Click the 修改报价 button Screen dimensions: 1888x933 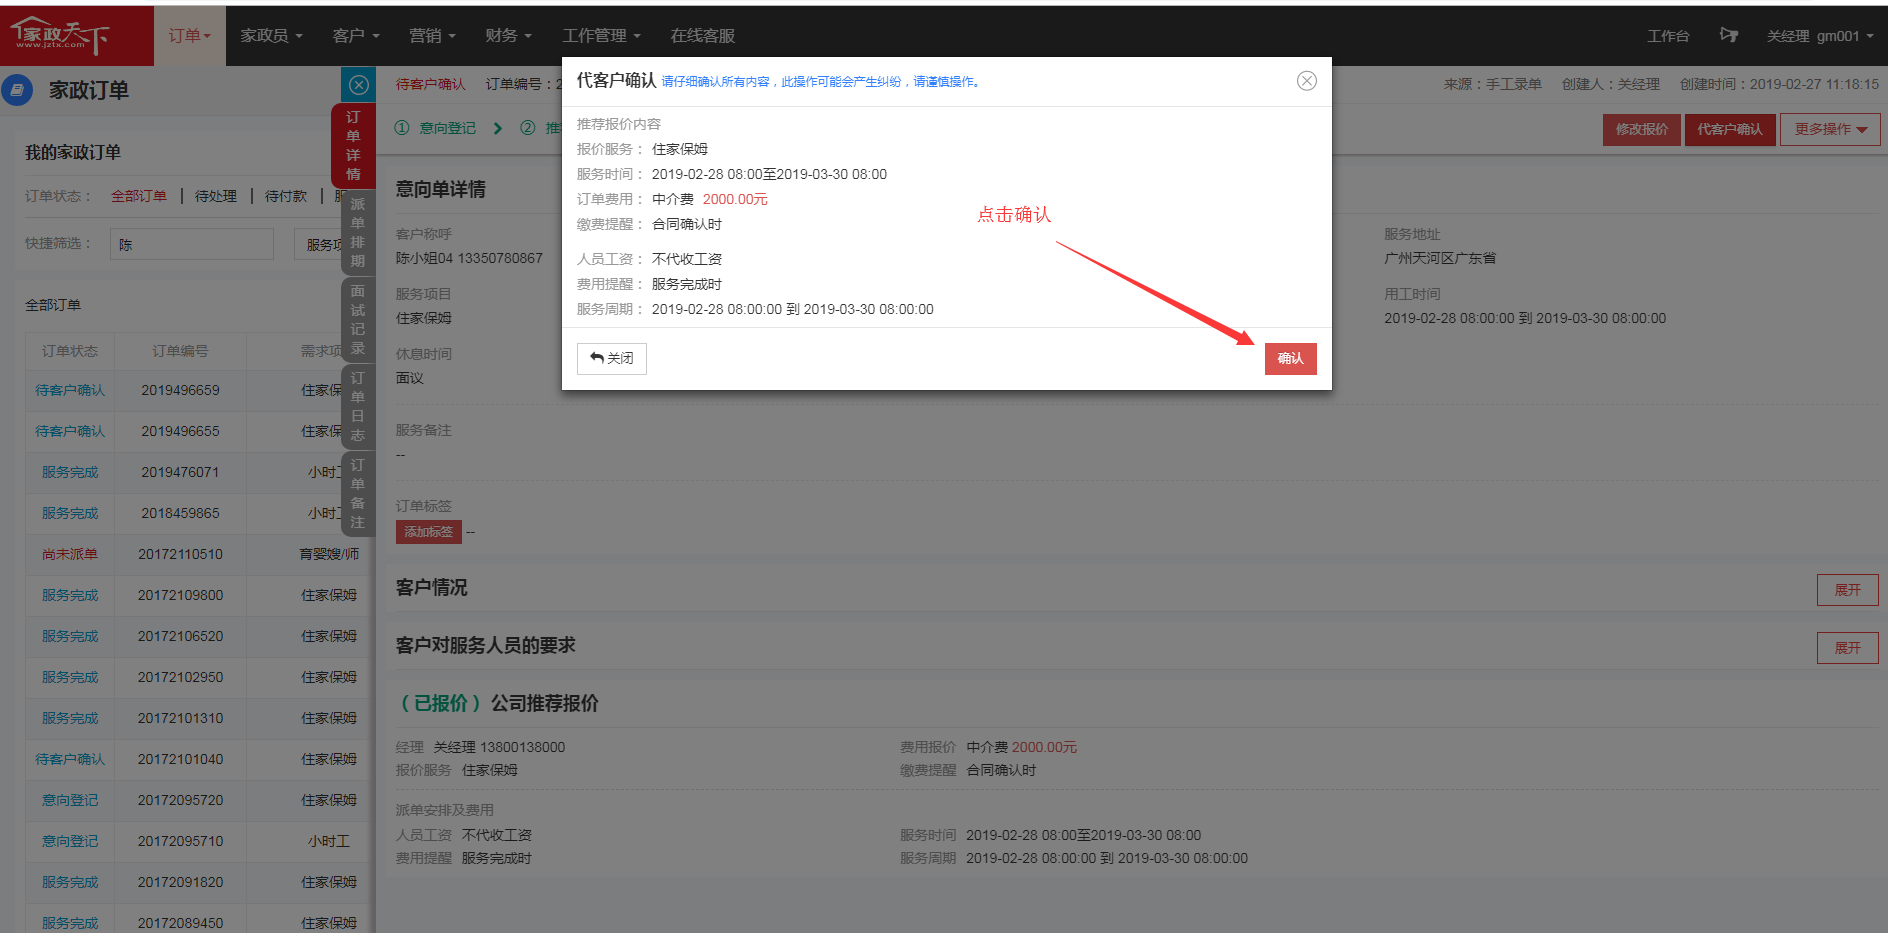(x=1641, y=129)
